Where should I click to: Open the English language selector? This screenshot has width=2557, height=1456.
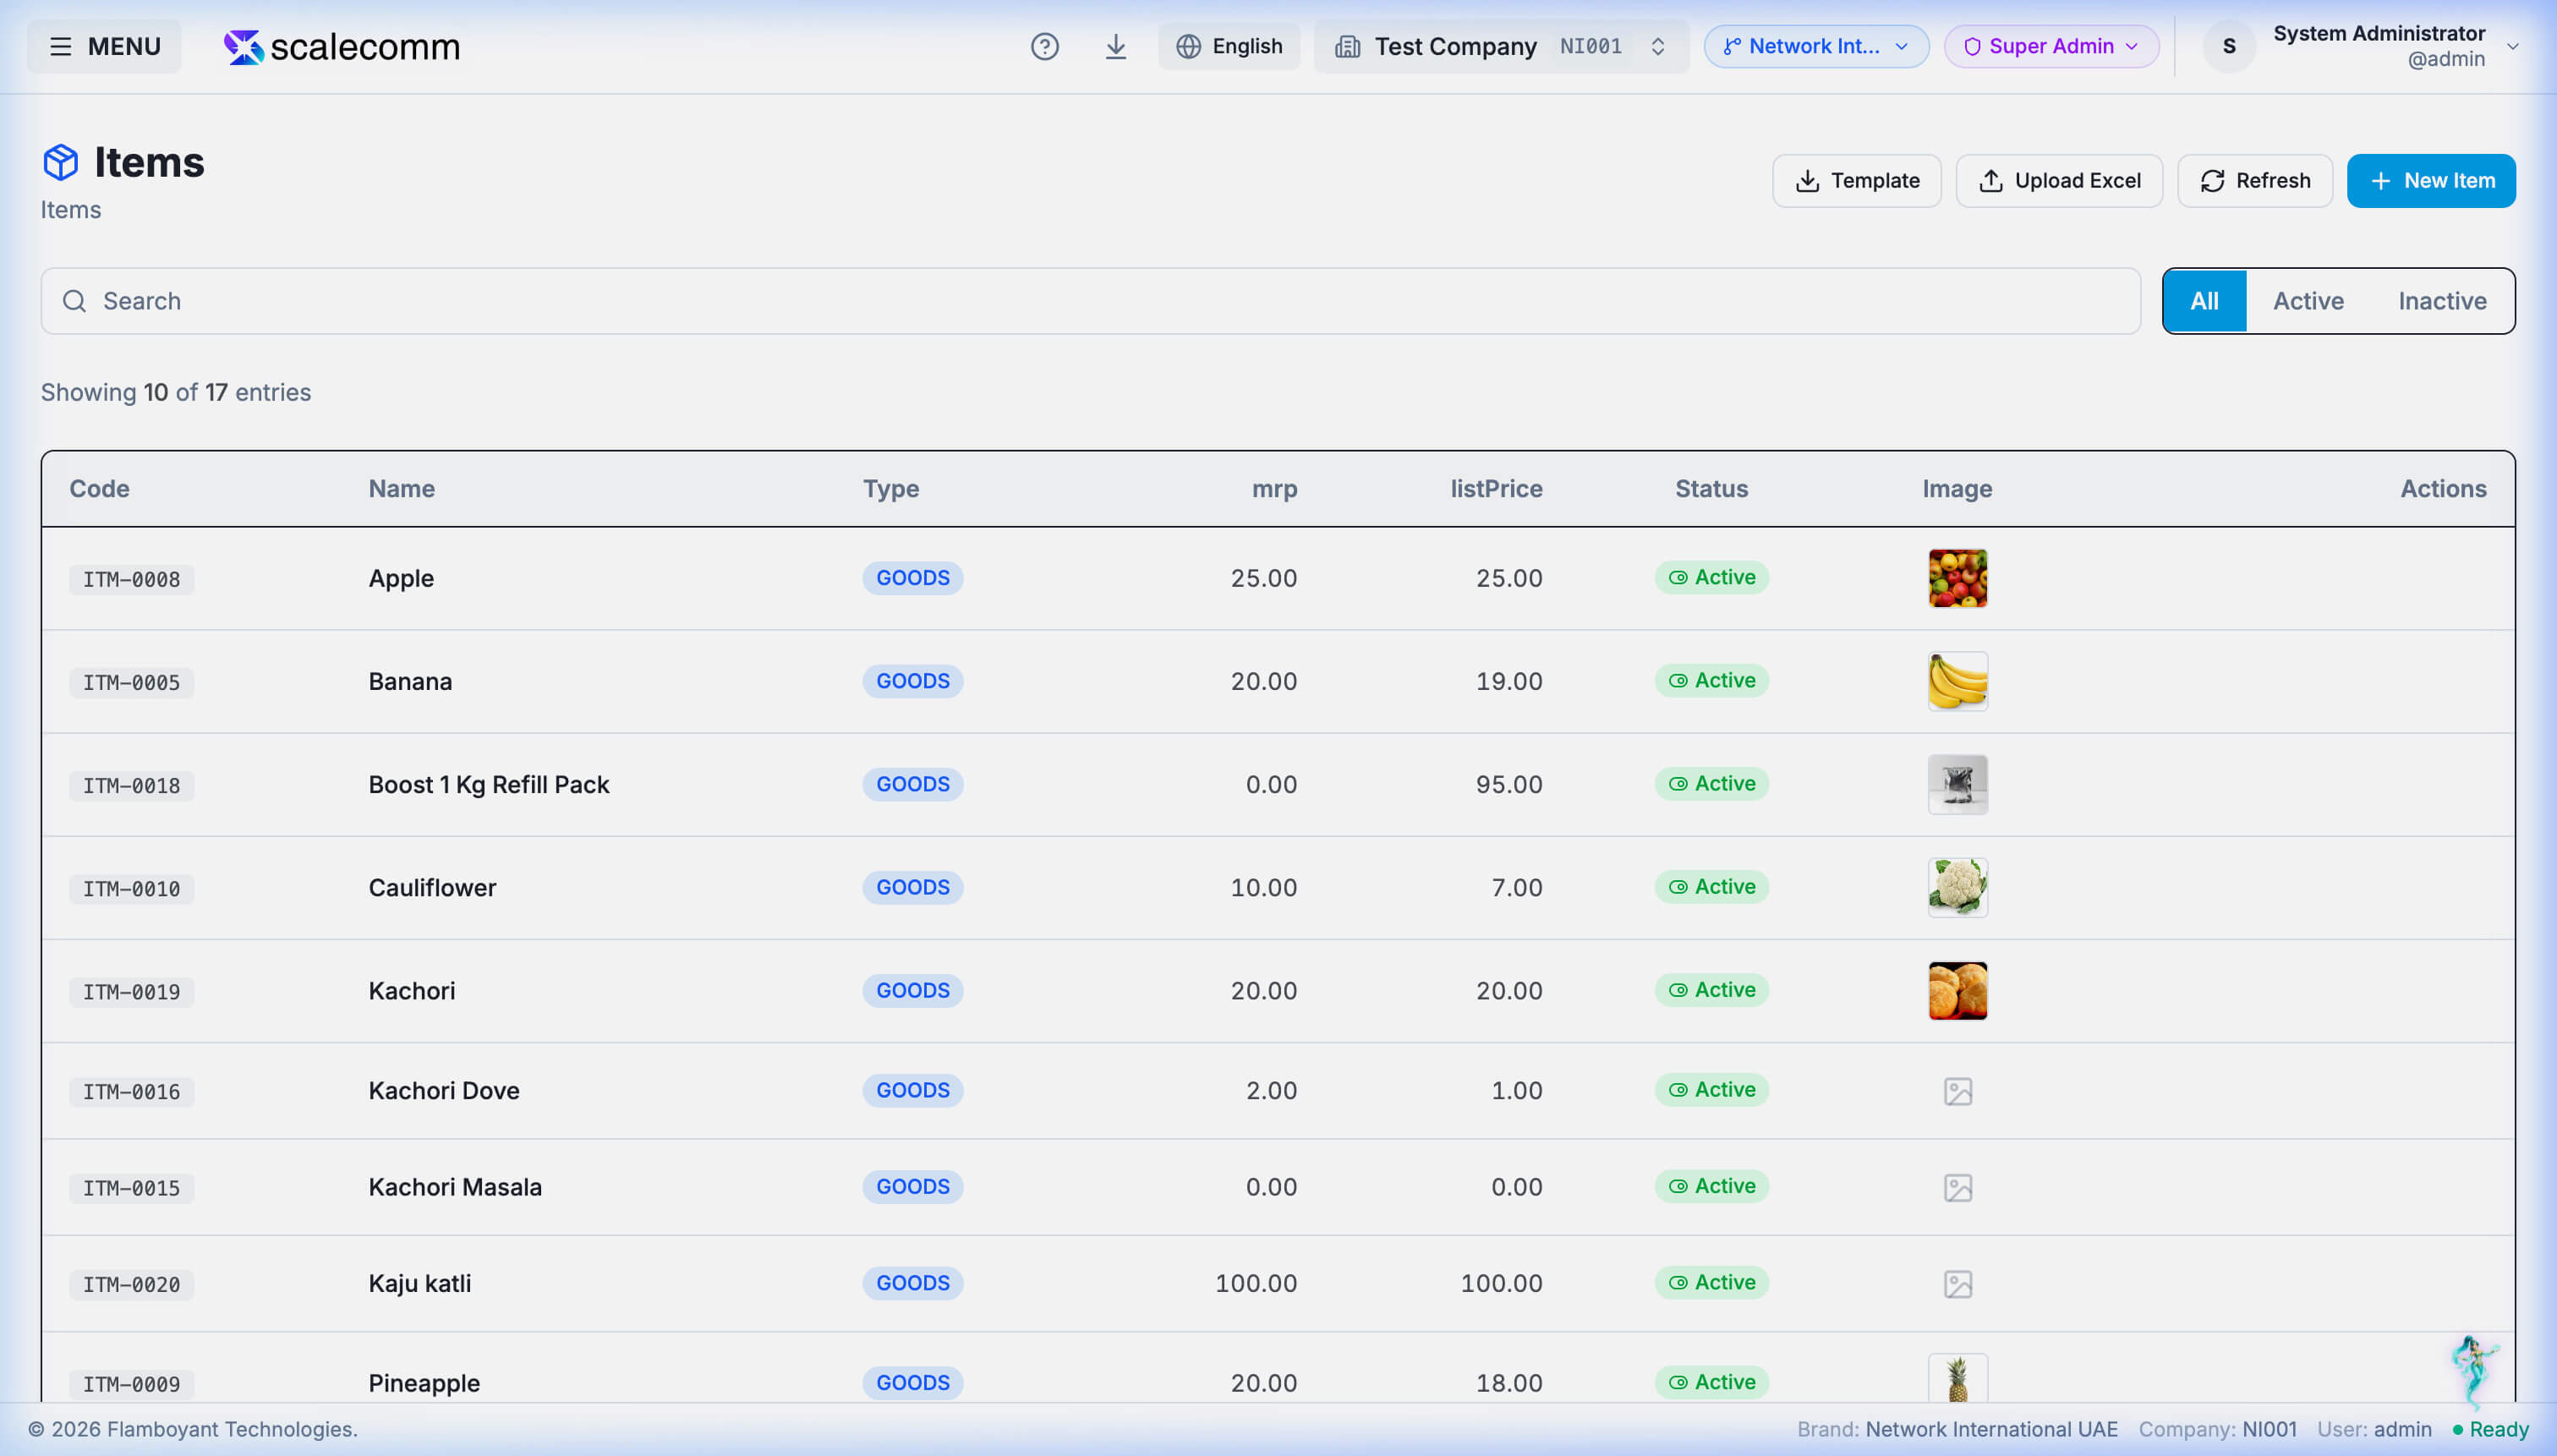(x=1229, y=46)
